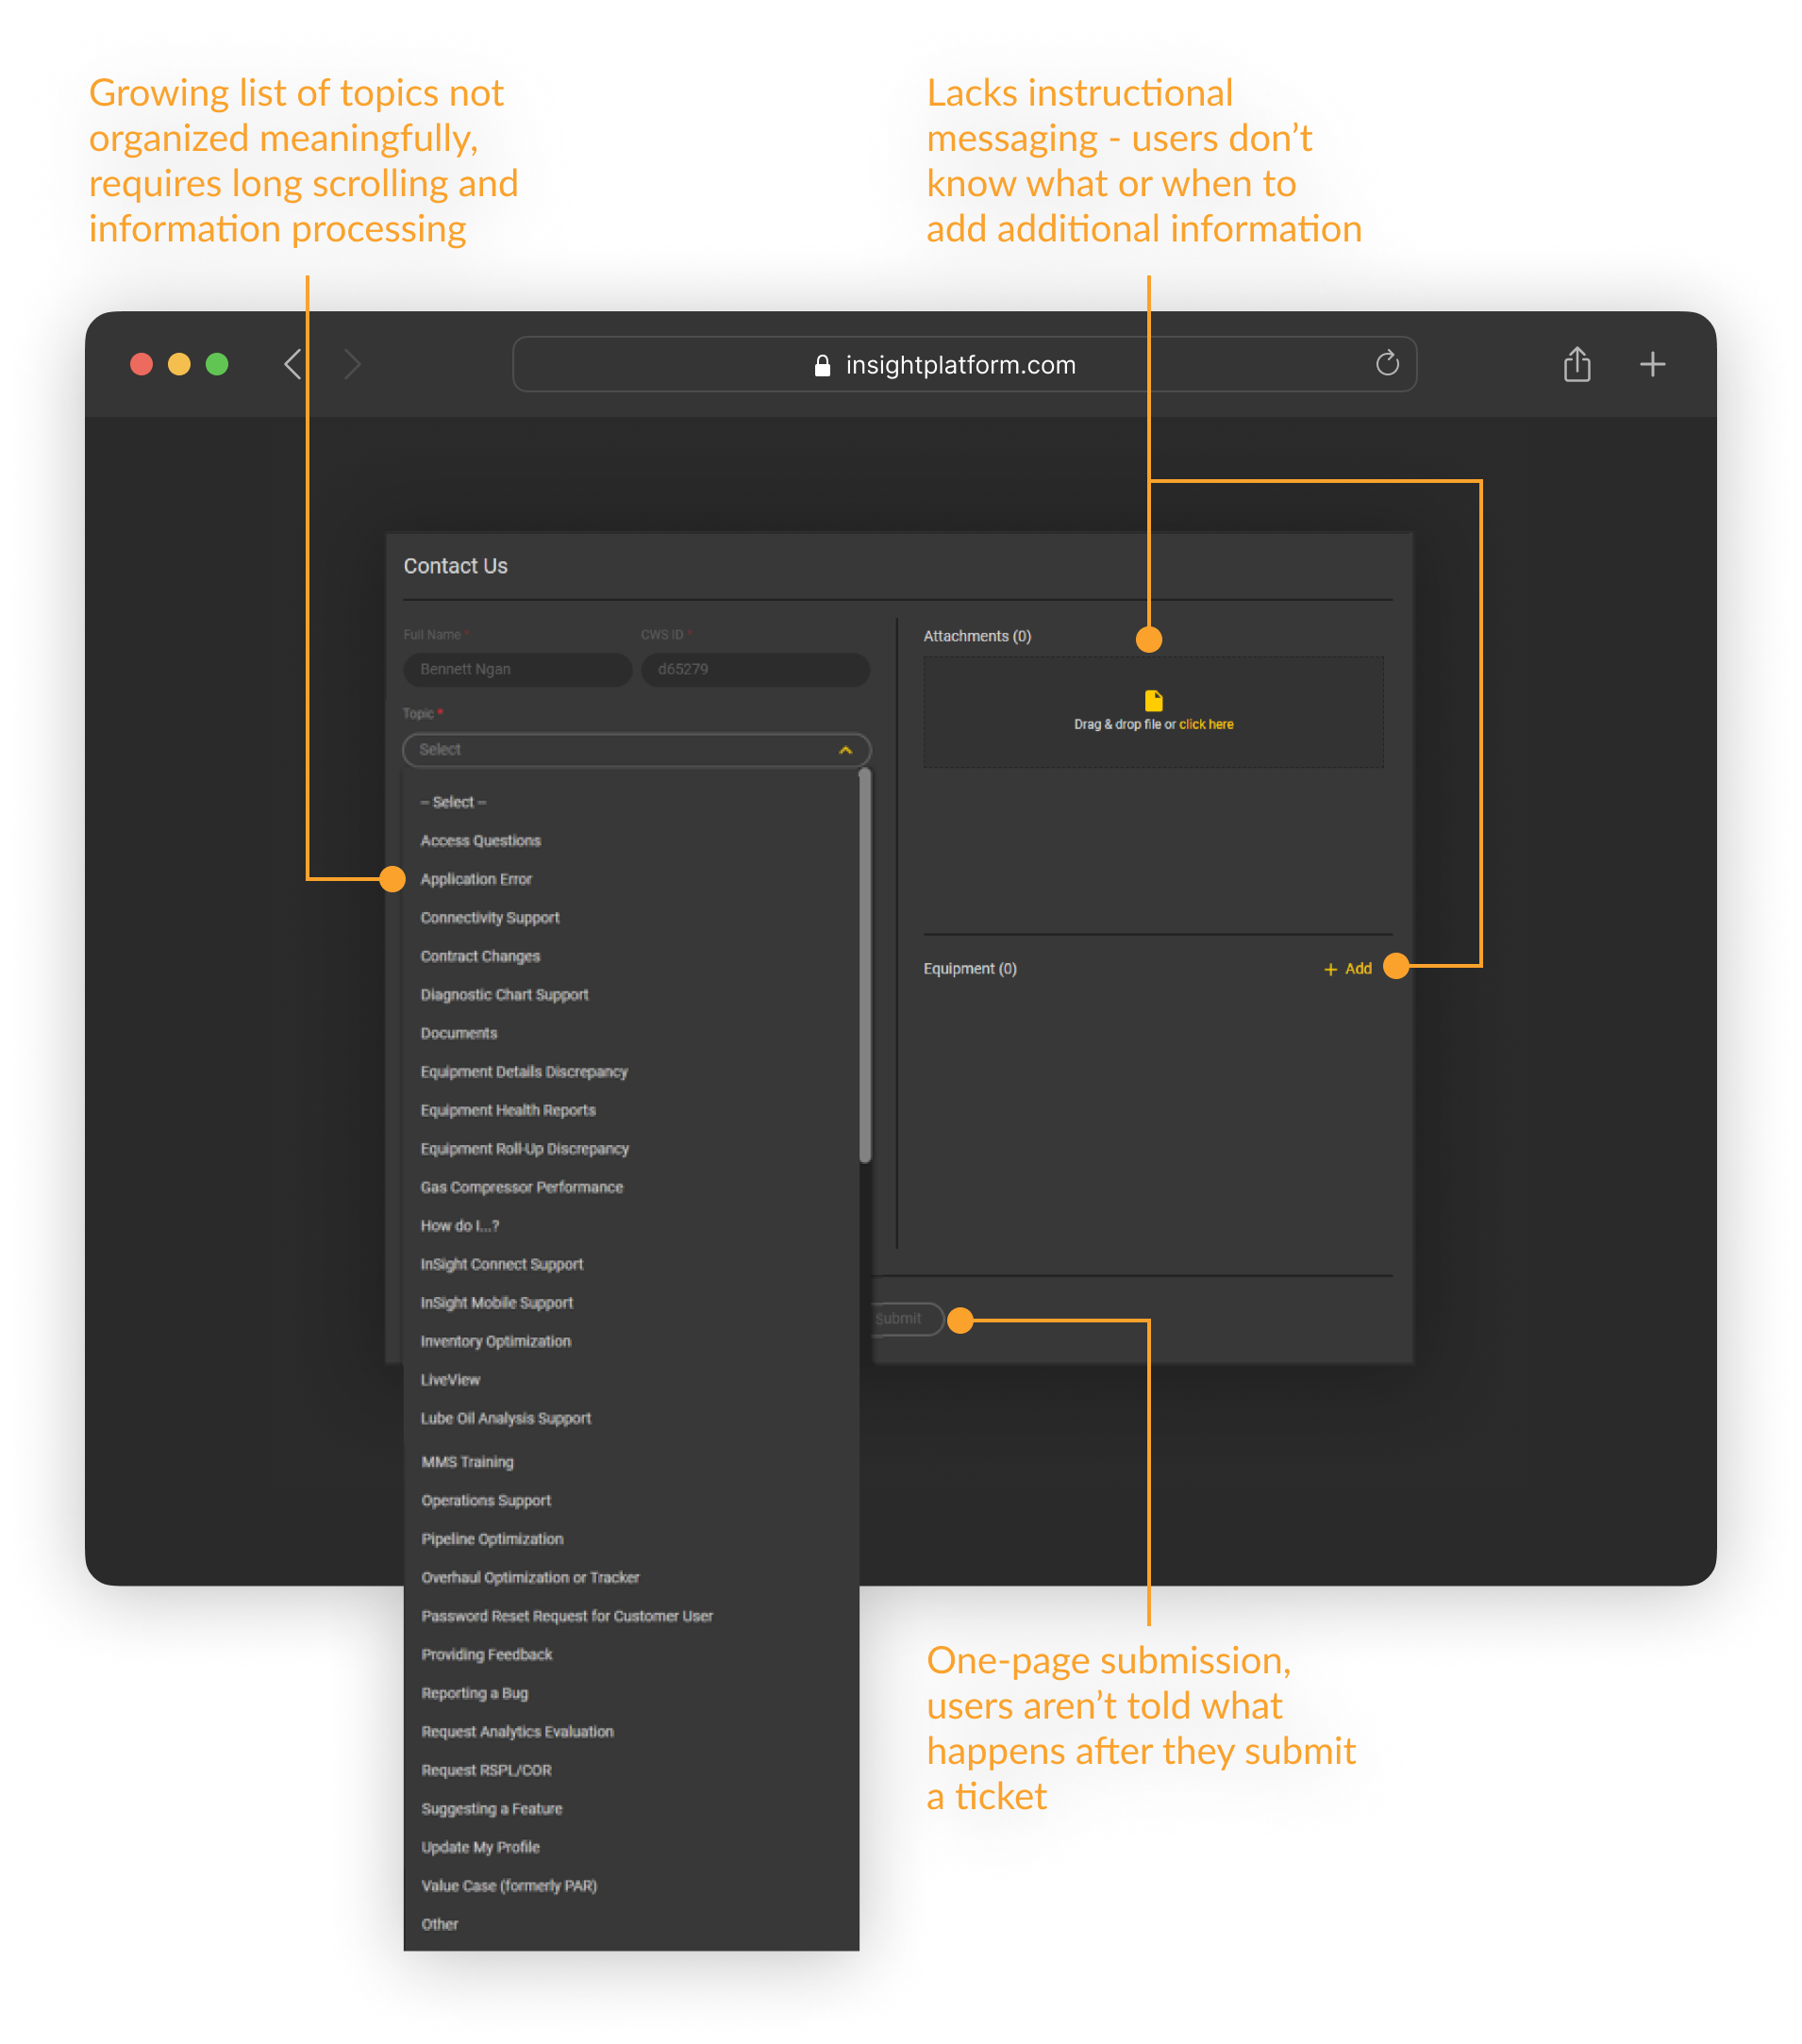Click the browser back arrow
This screenshot has height=2044, width=1802.
[293, 364]
